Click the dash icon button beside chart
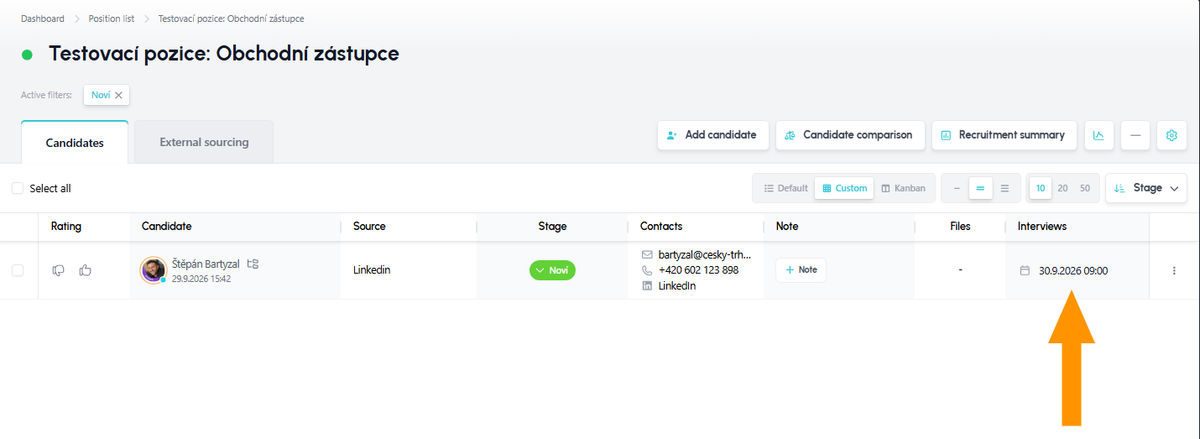This screenshot has height=439, width=1200. [1135, 135]
